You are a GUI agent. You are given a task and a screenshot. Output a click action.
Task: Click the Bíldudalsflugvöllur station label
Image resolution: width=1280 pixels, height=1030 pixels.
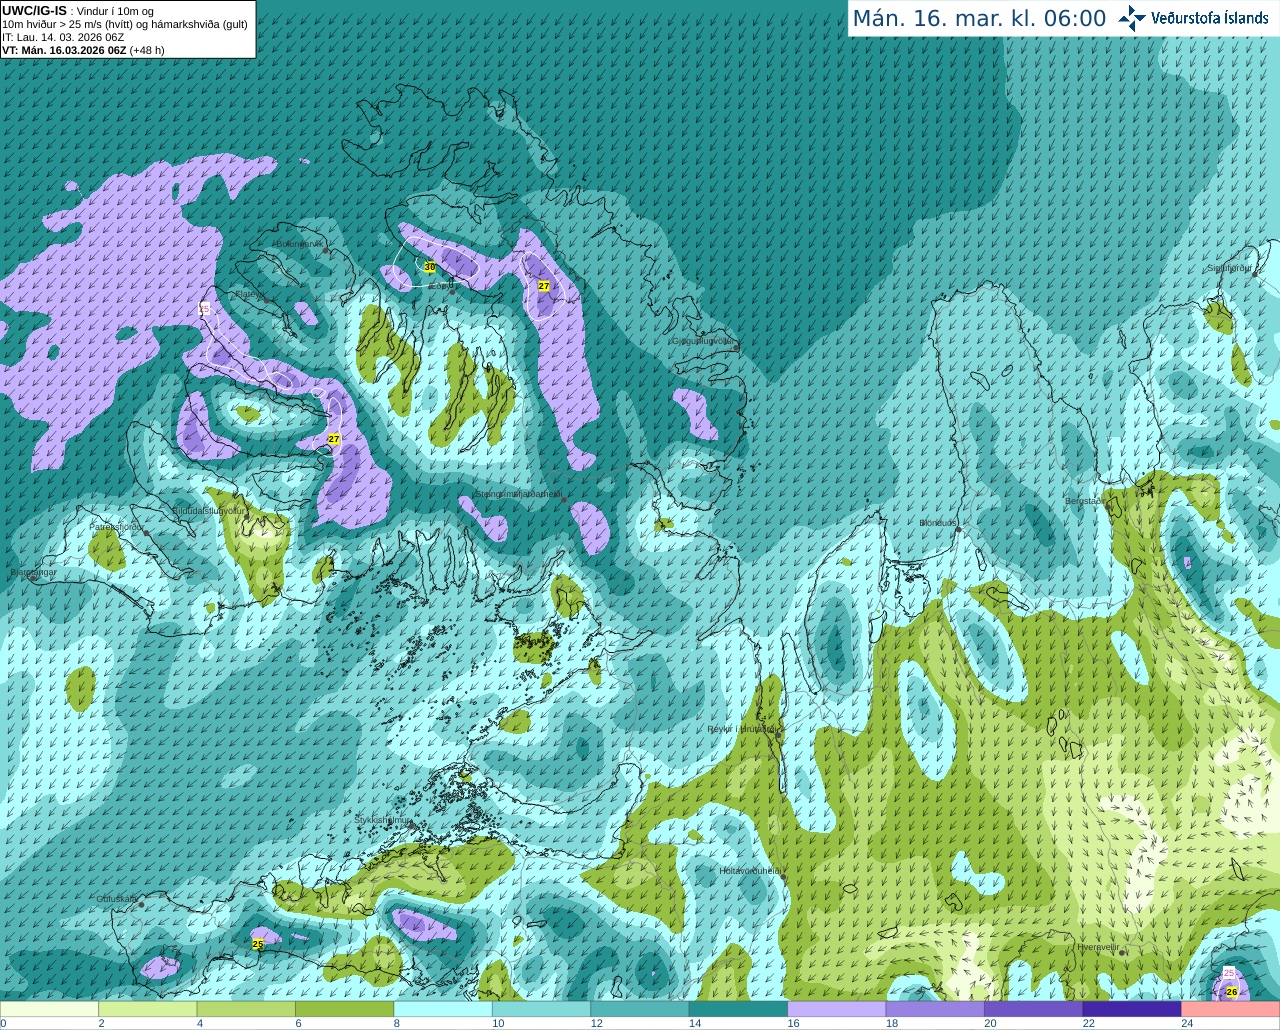pyautogui.click(x=208, y=510)
